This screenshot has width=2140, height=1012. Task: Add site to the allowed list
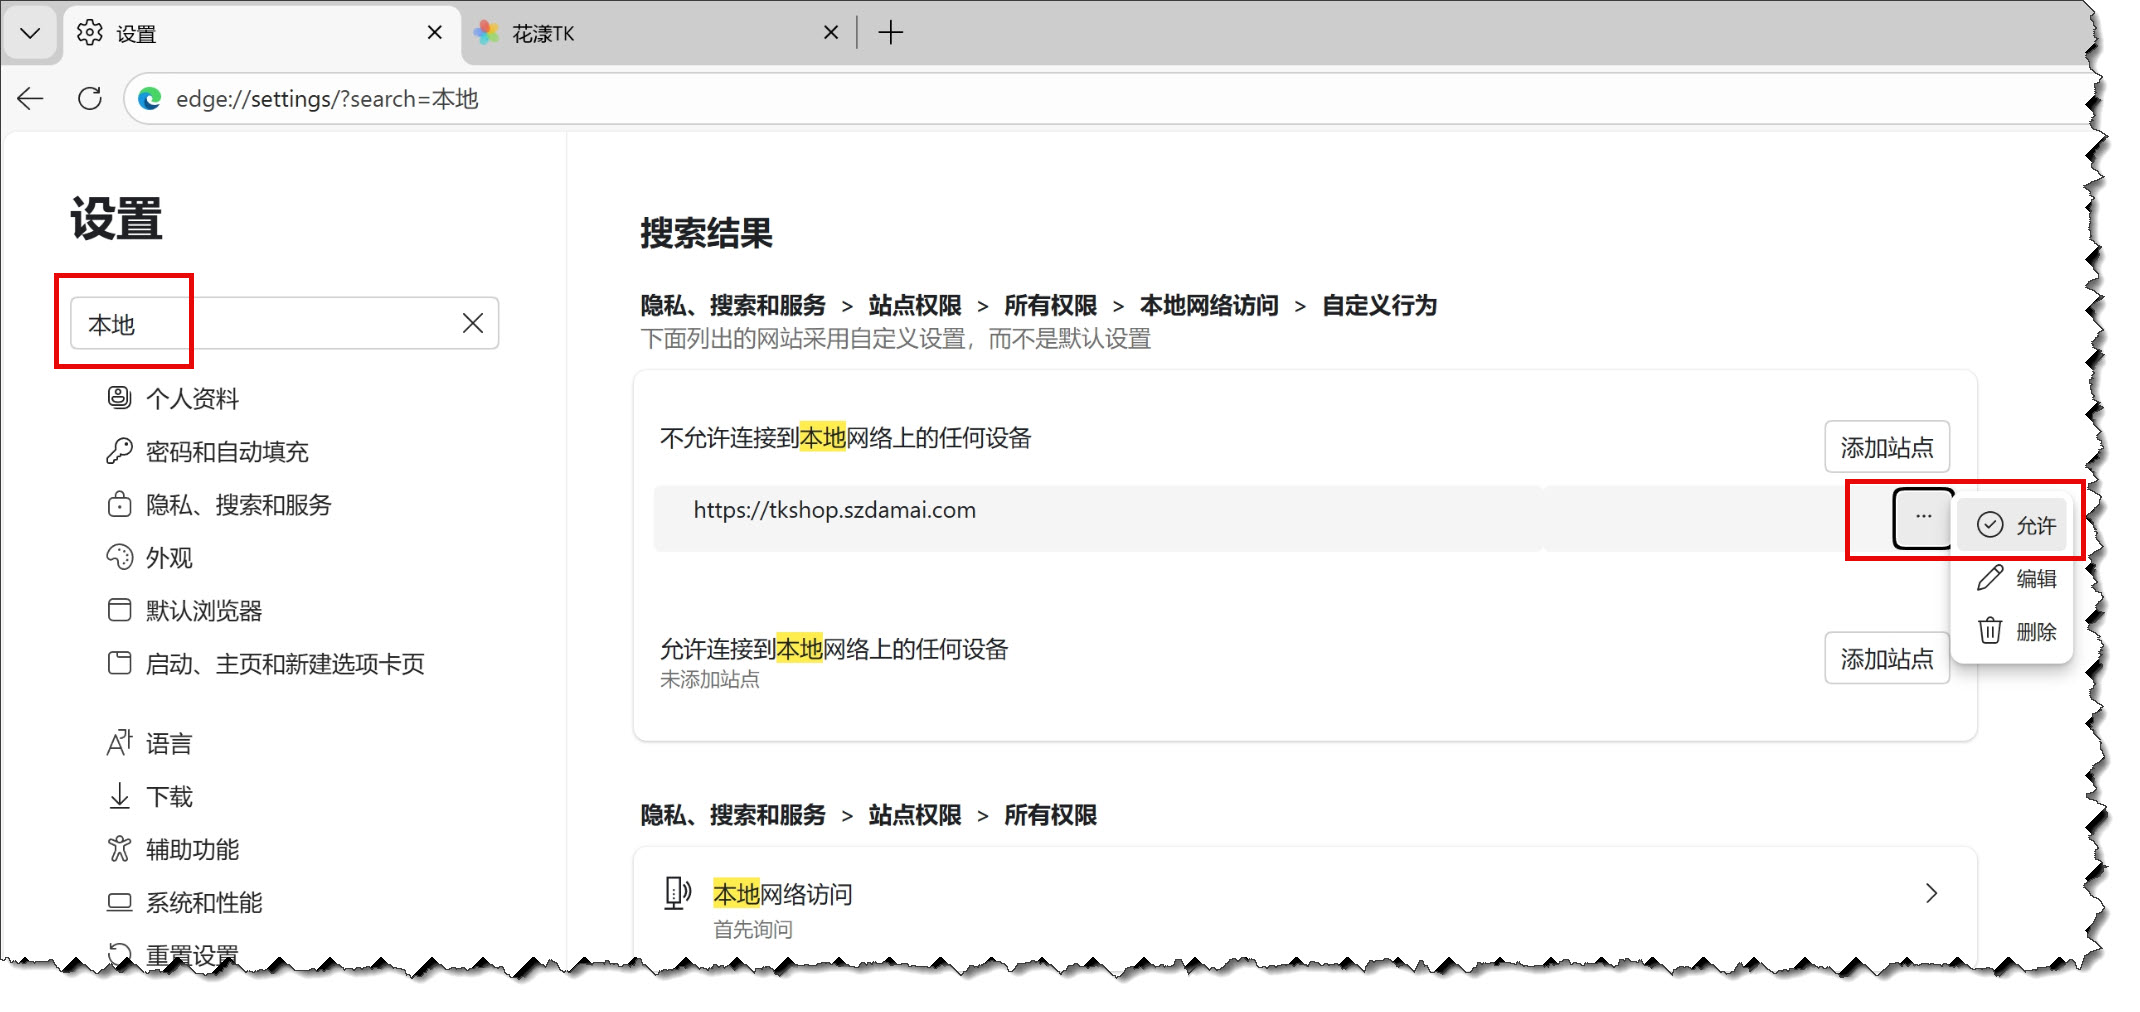(1886, 659)
